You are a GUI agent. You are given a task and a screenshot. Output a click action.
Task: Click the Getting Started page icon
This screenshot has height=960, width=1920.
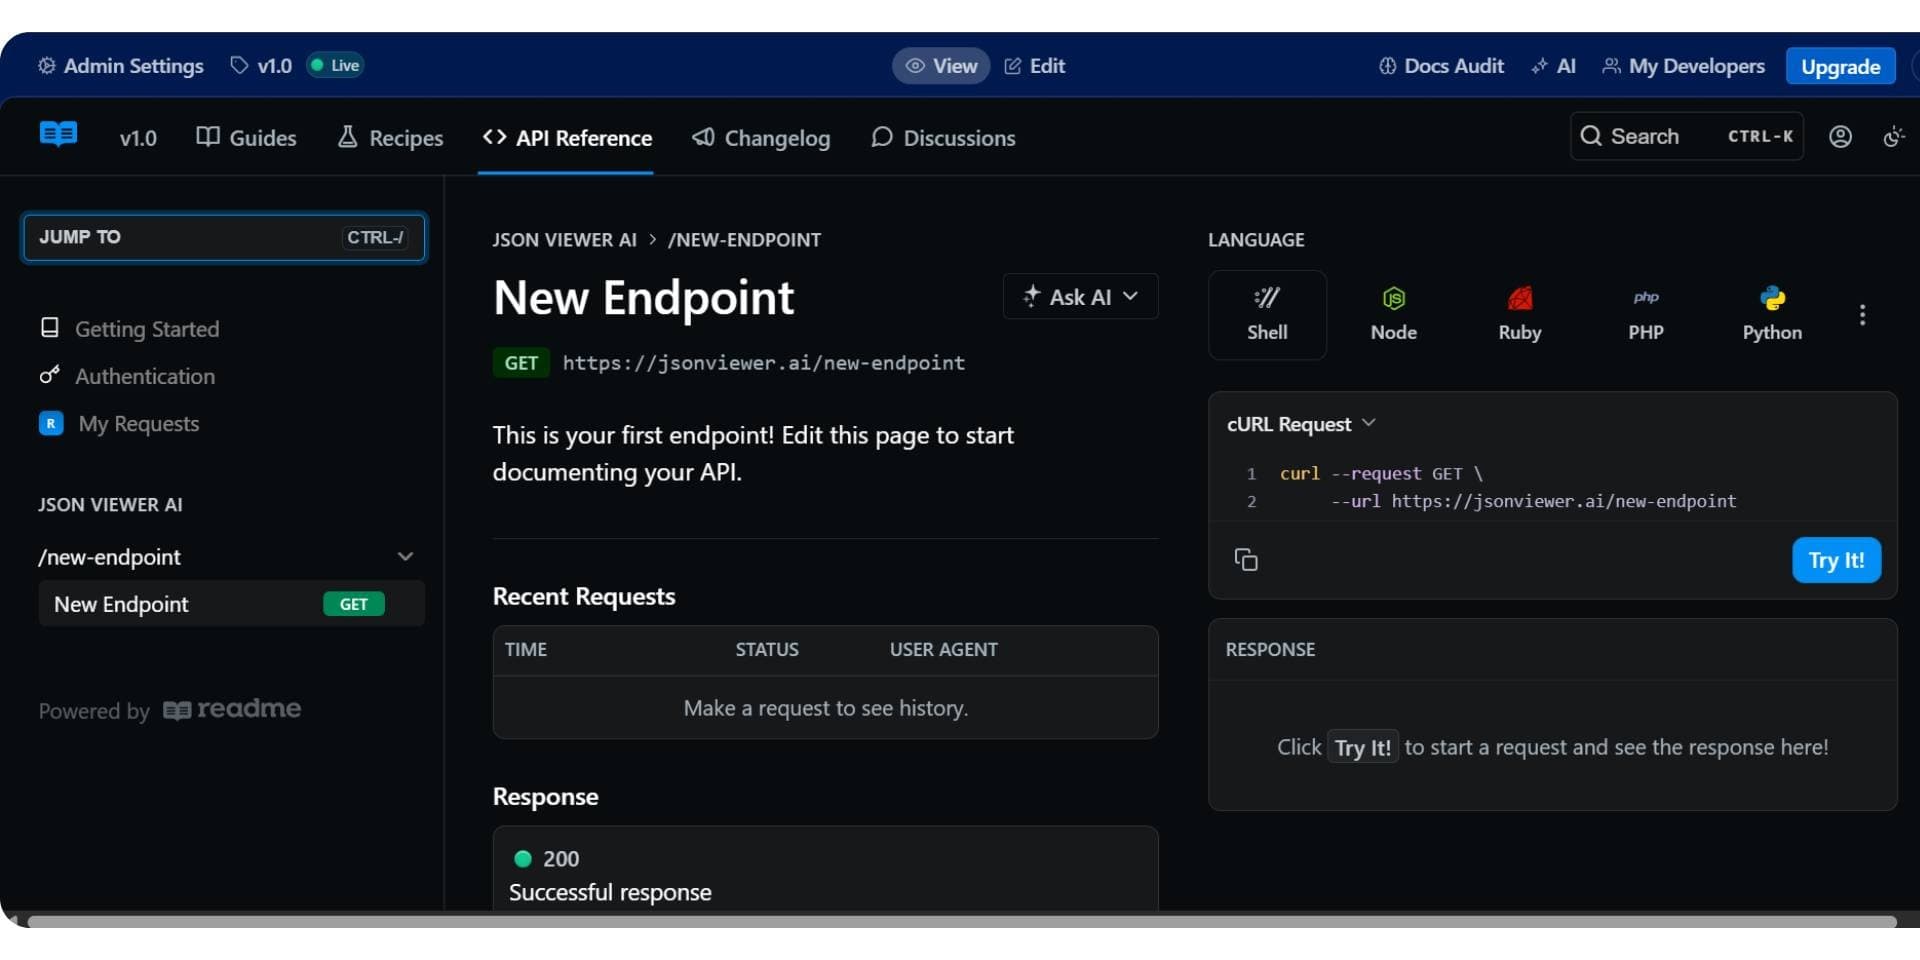[49, 328]
